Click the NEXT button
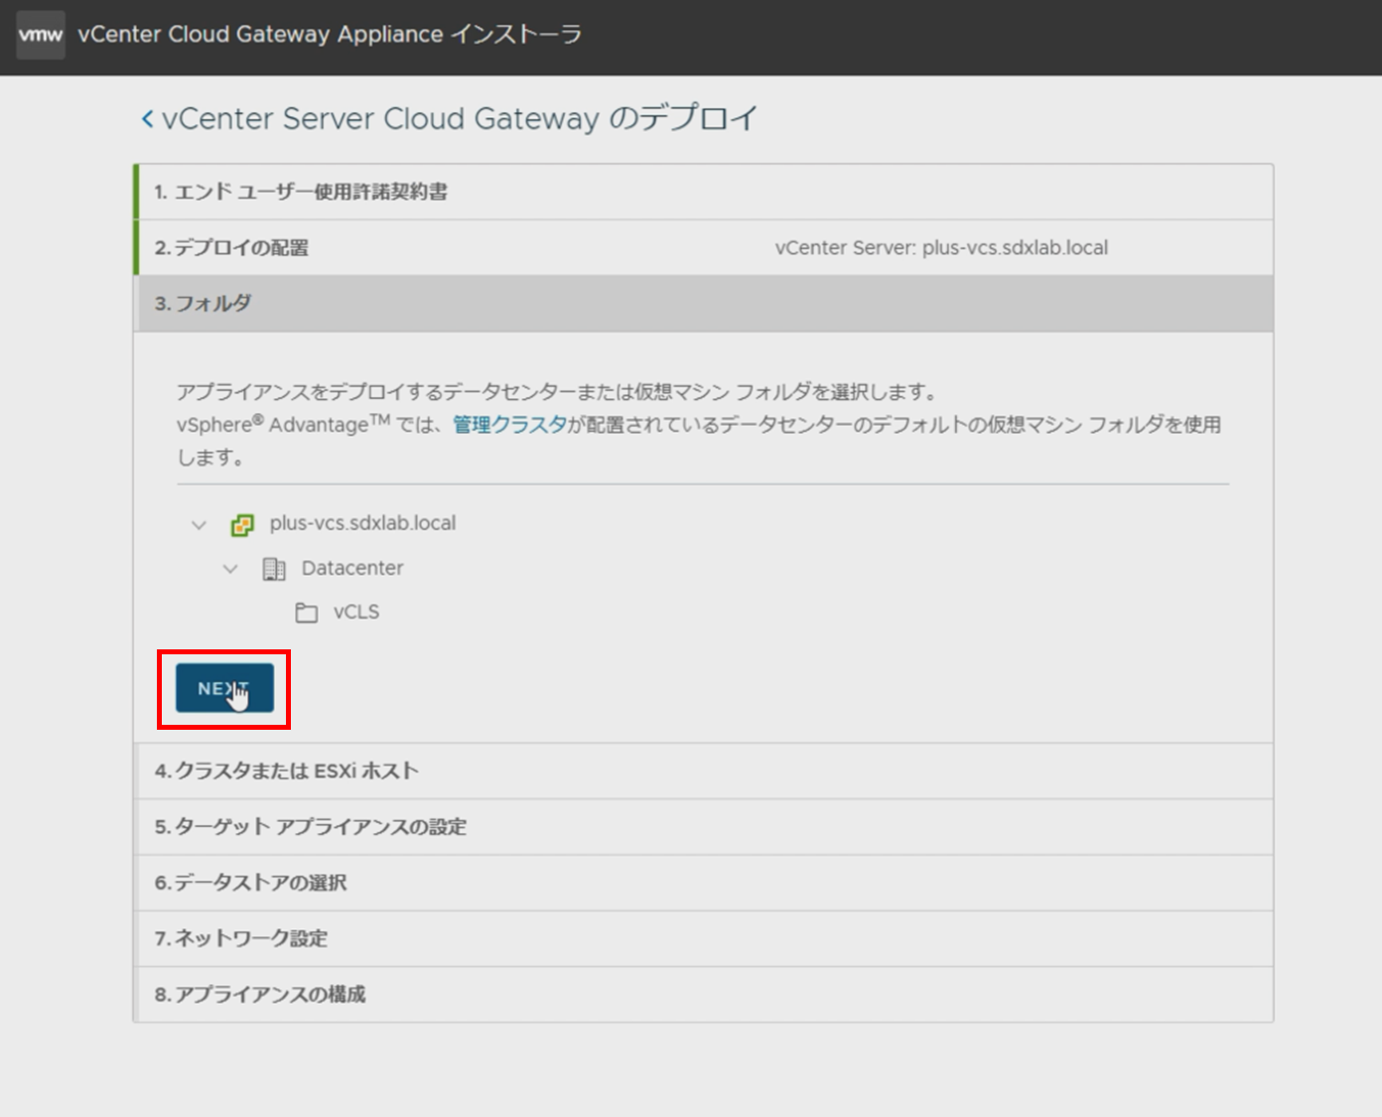 coord(225,688)
